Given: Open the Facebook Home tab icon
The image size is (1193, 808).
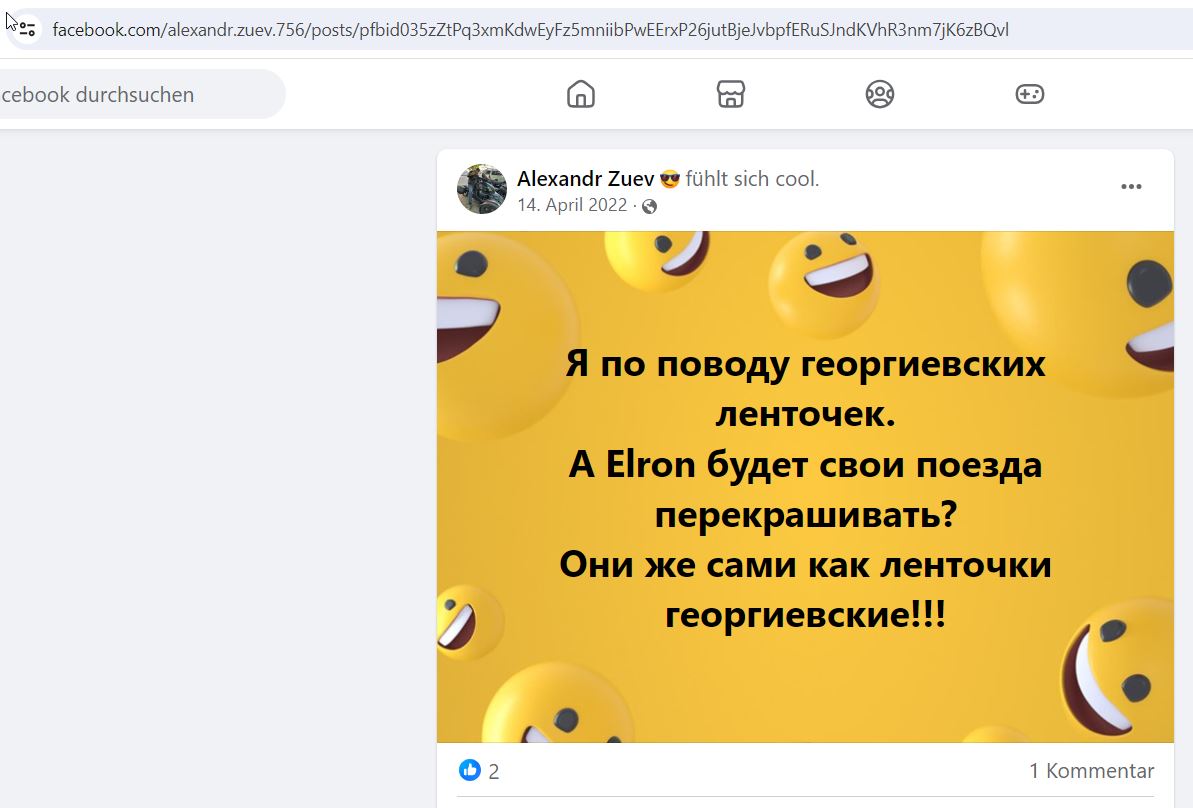Looking at the screenshot, I should [x=581, y=94].
